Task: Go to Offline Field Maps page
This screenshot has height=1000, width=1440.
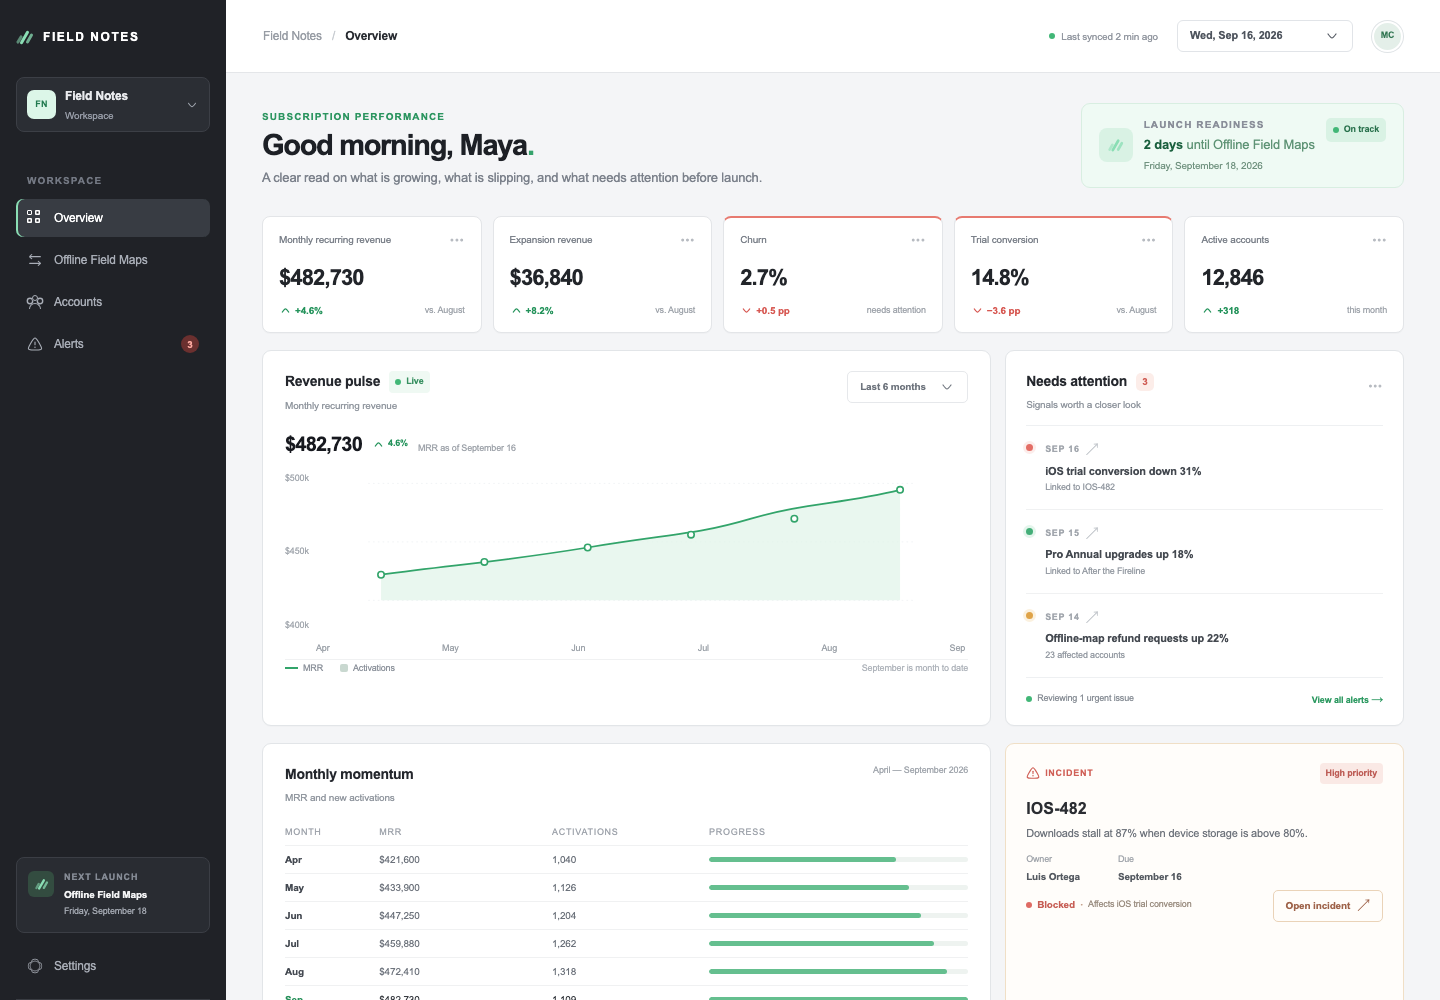Action: [113, 260]
